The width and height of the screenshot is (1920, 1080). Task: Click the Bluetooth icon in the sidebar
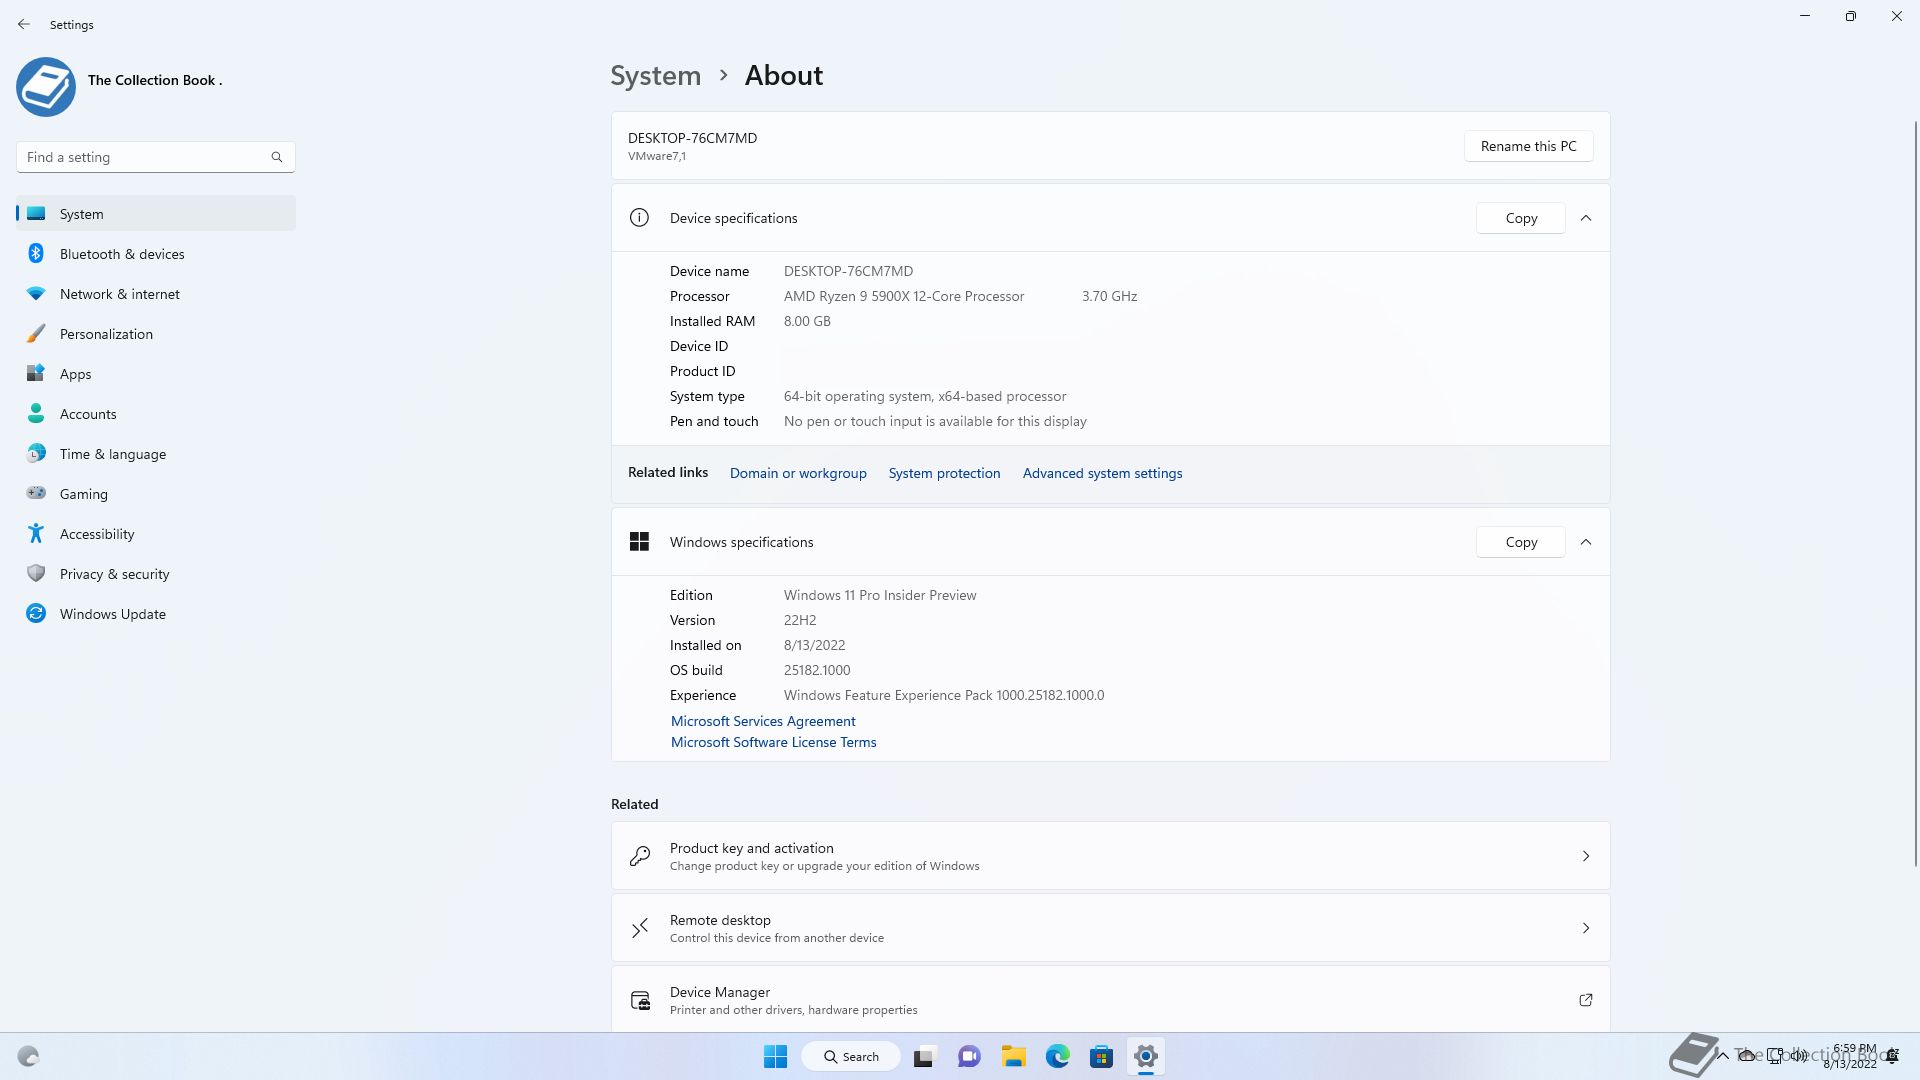click(36, 254)
